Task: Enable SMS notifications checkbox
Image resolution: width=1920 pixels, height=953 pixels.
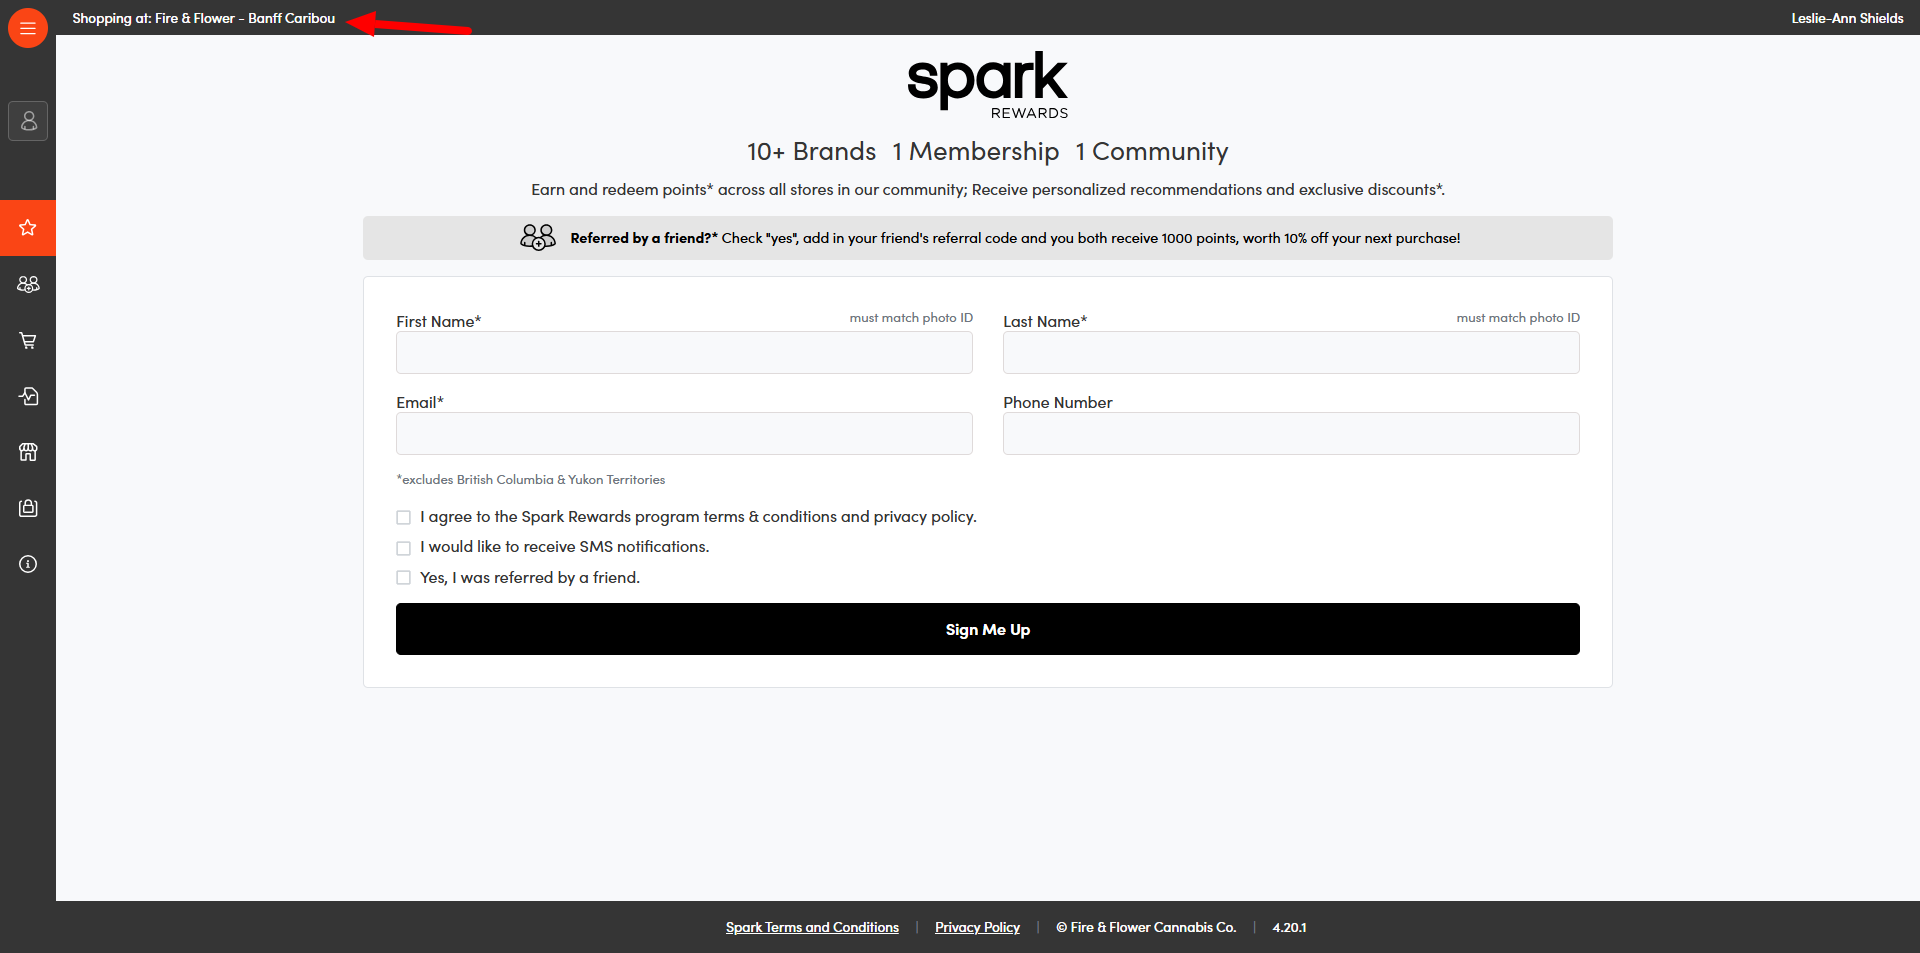Action: [404, 548]
